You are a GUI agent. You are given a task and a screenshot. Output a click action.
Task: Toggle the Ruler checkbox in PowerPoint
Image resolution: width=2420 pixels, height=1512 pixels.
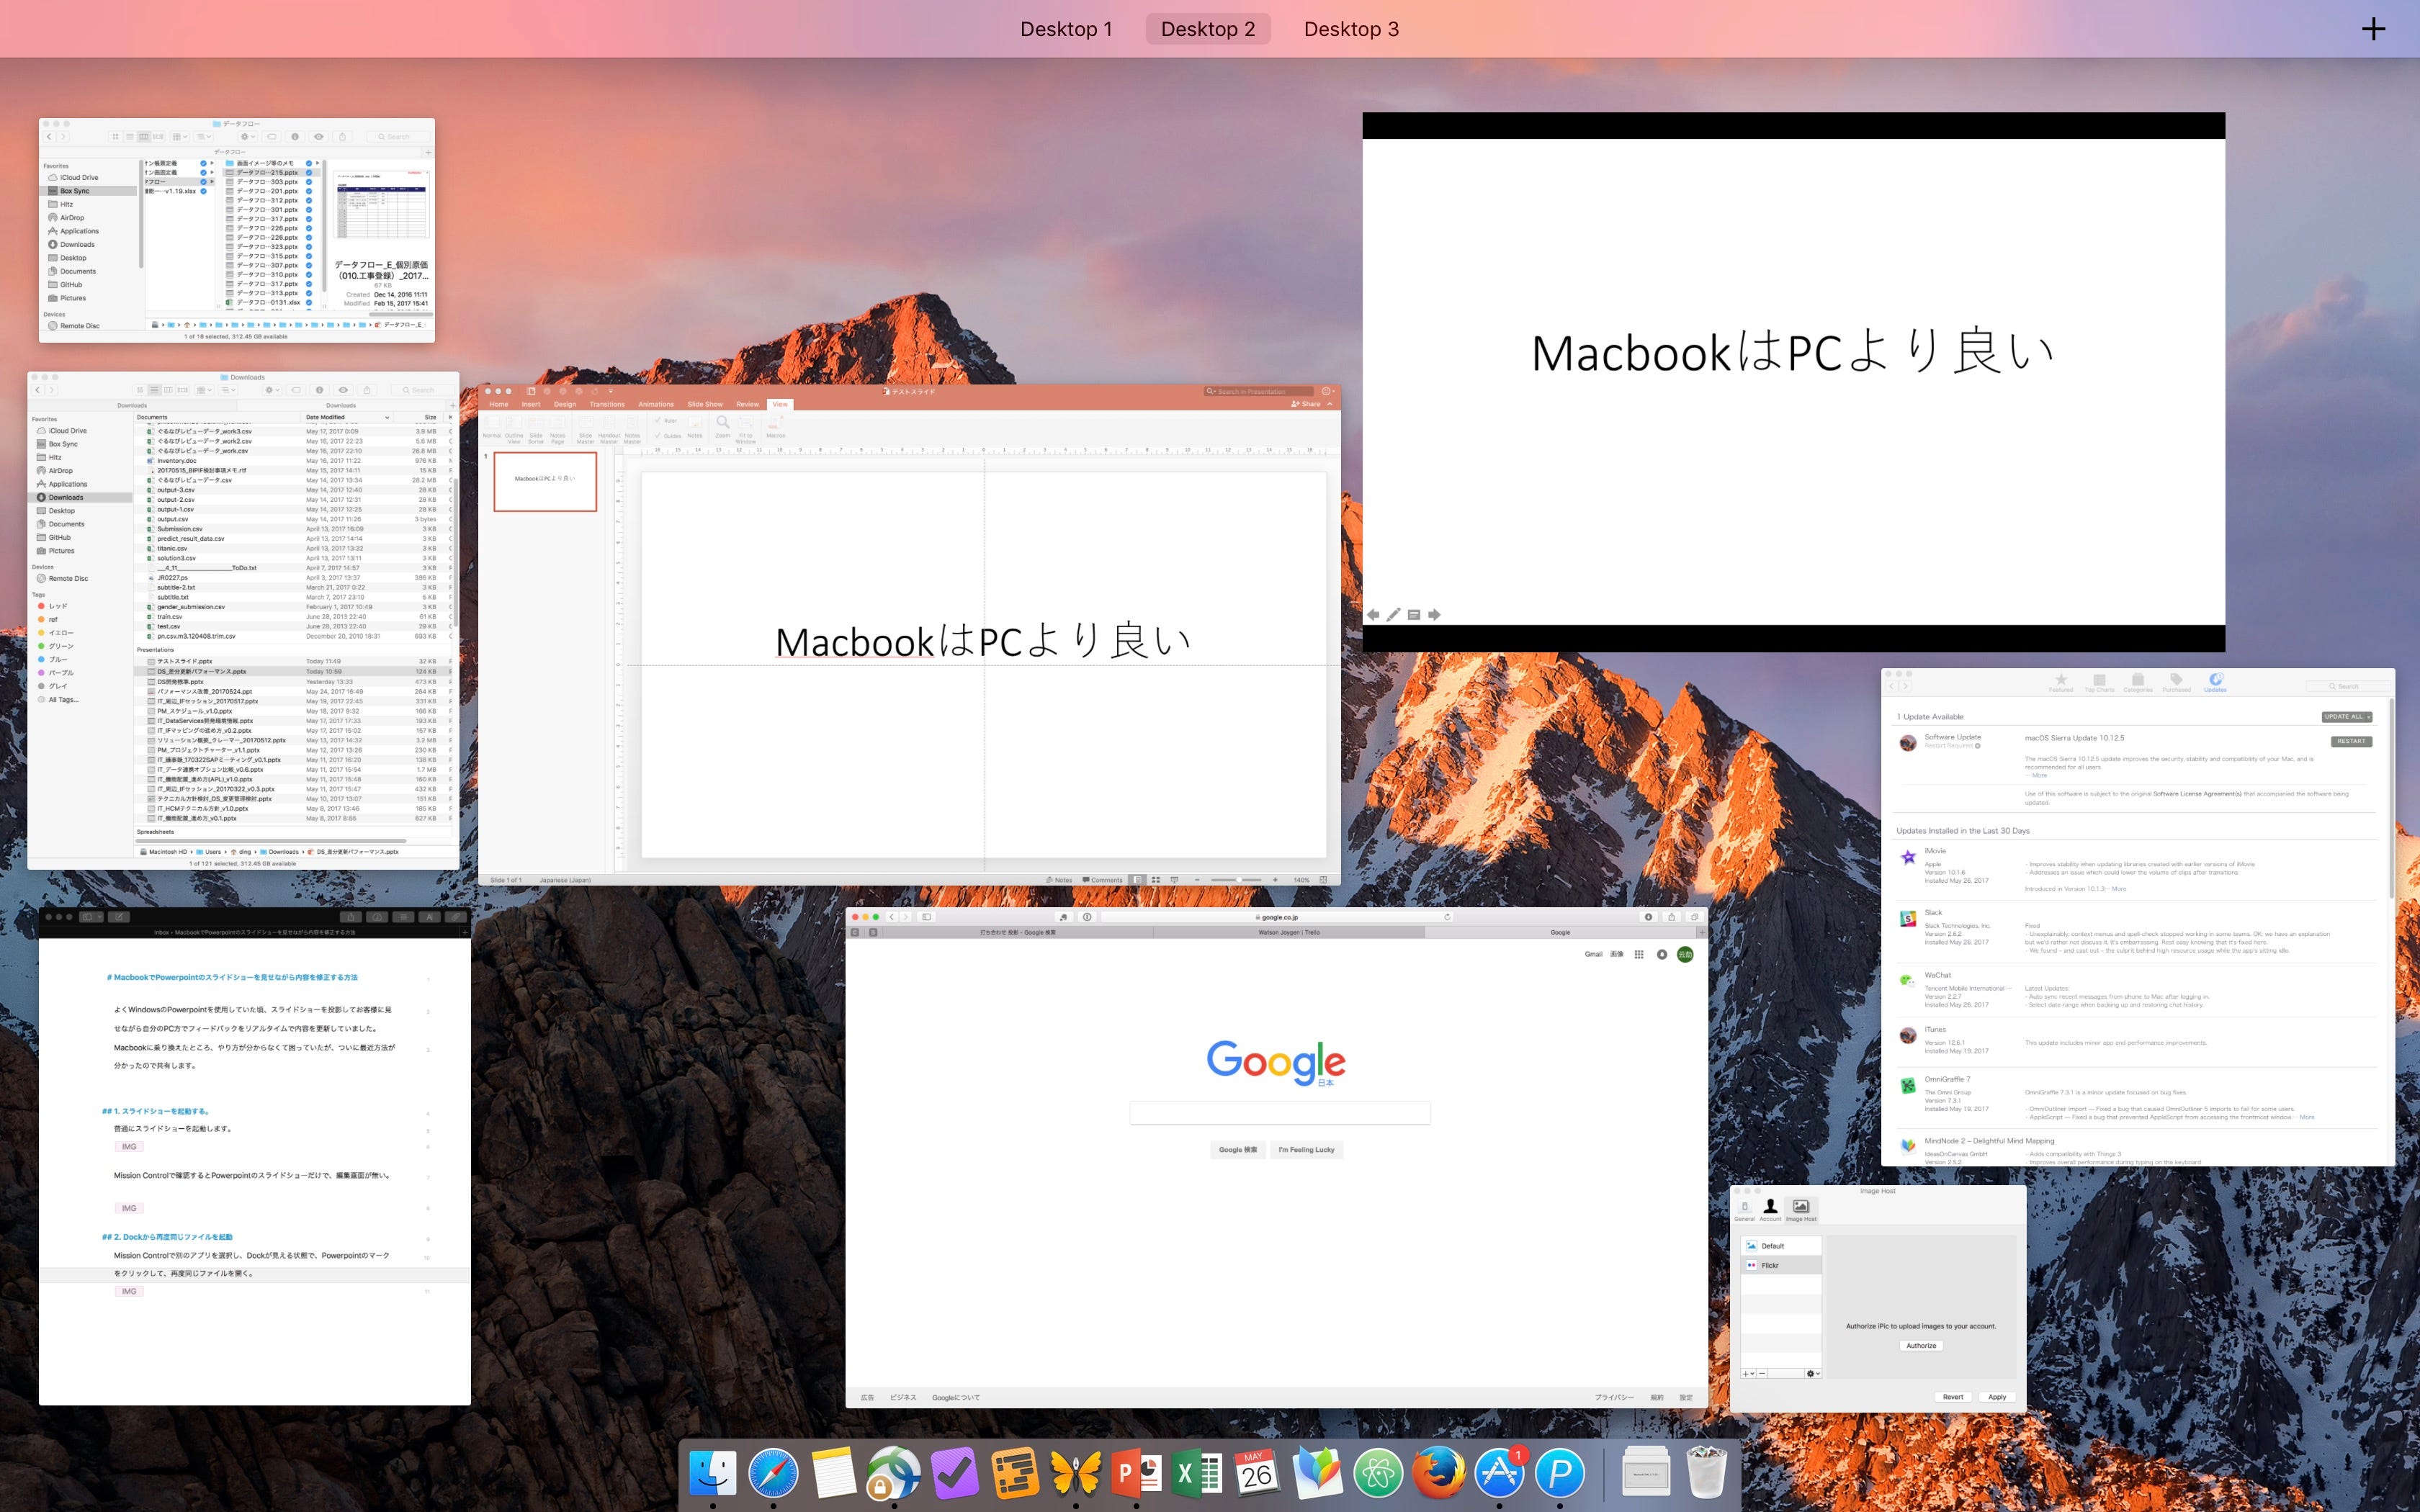[x=665, y=421]
